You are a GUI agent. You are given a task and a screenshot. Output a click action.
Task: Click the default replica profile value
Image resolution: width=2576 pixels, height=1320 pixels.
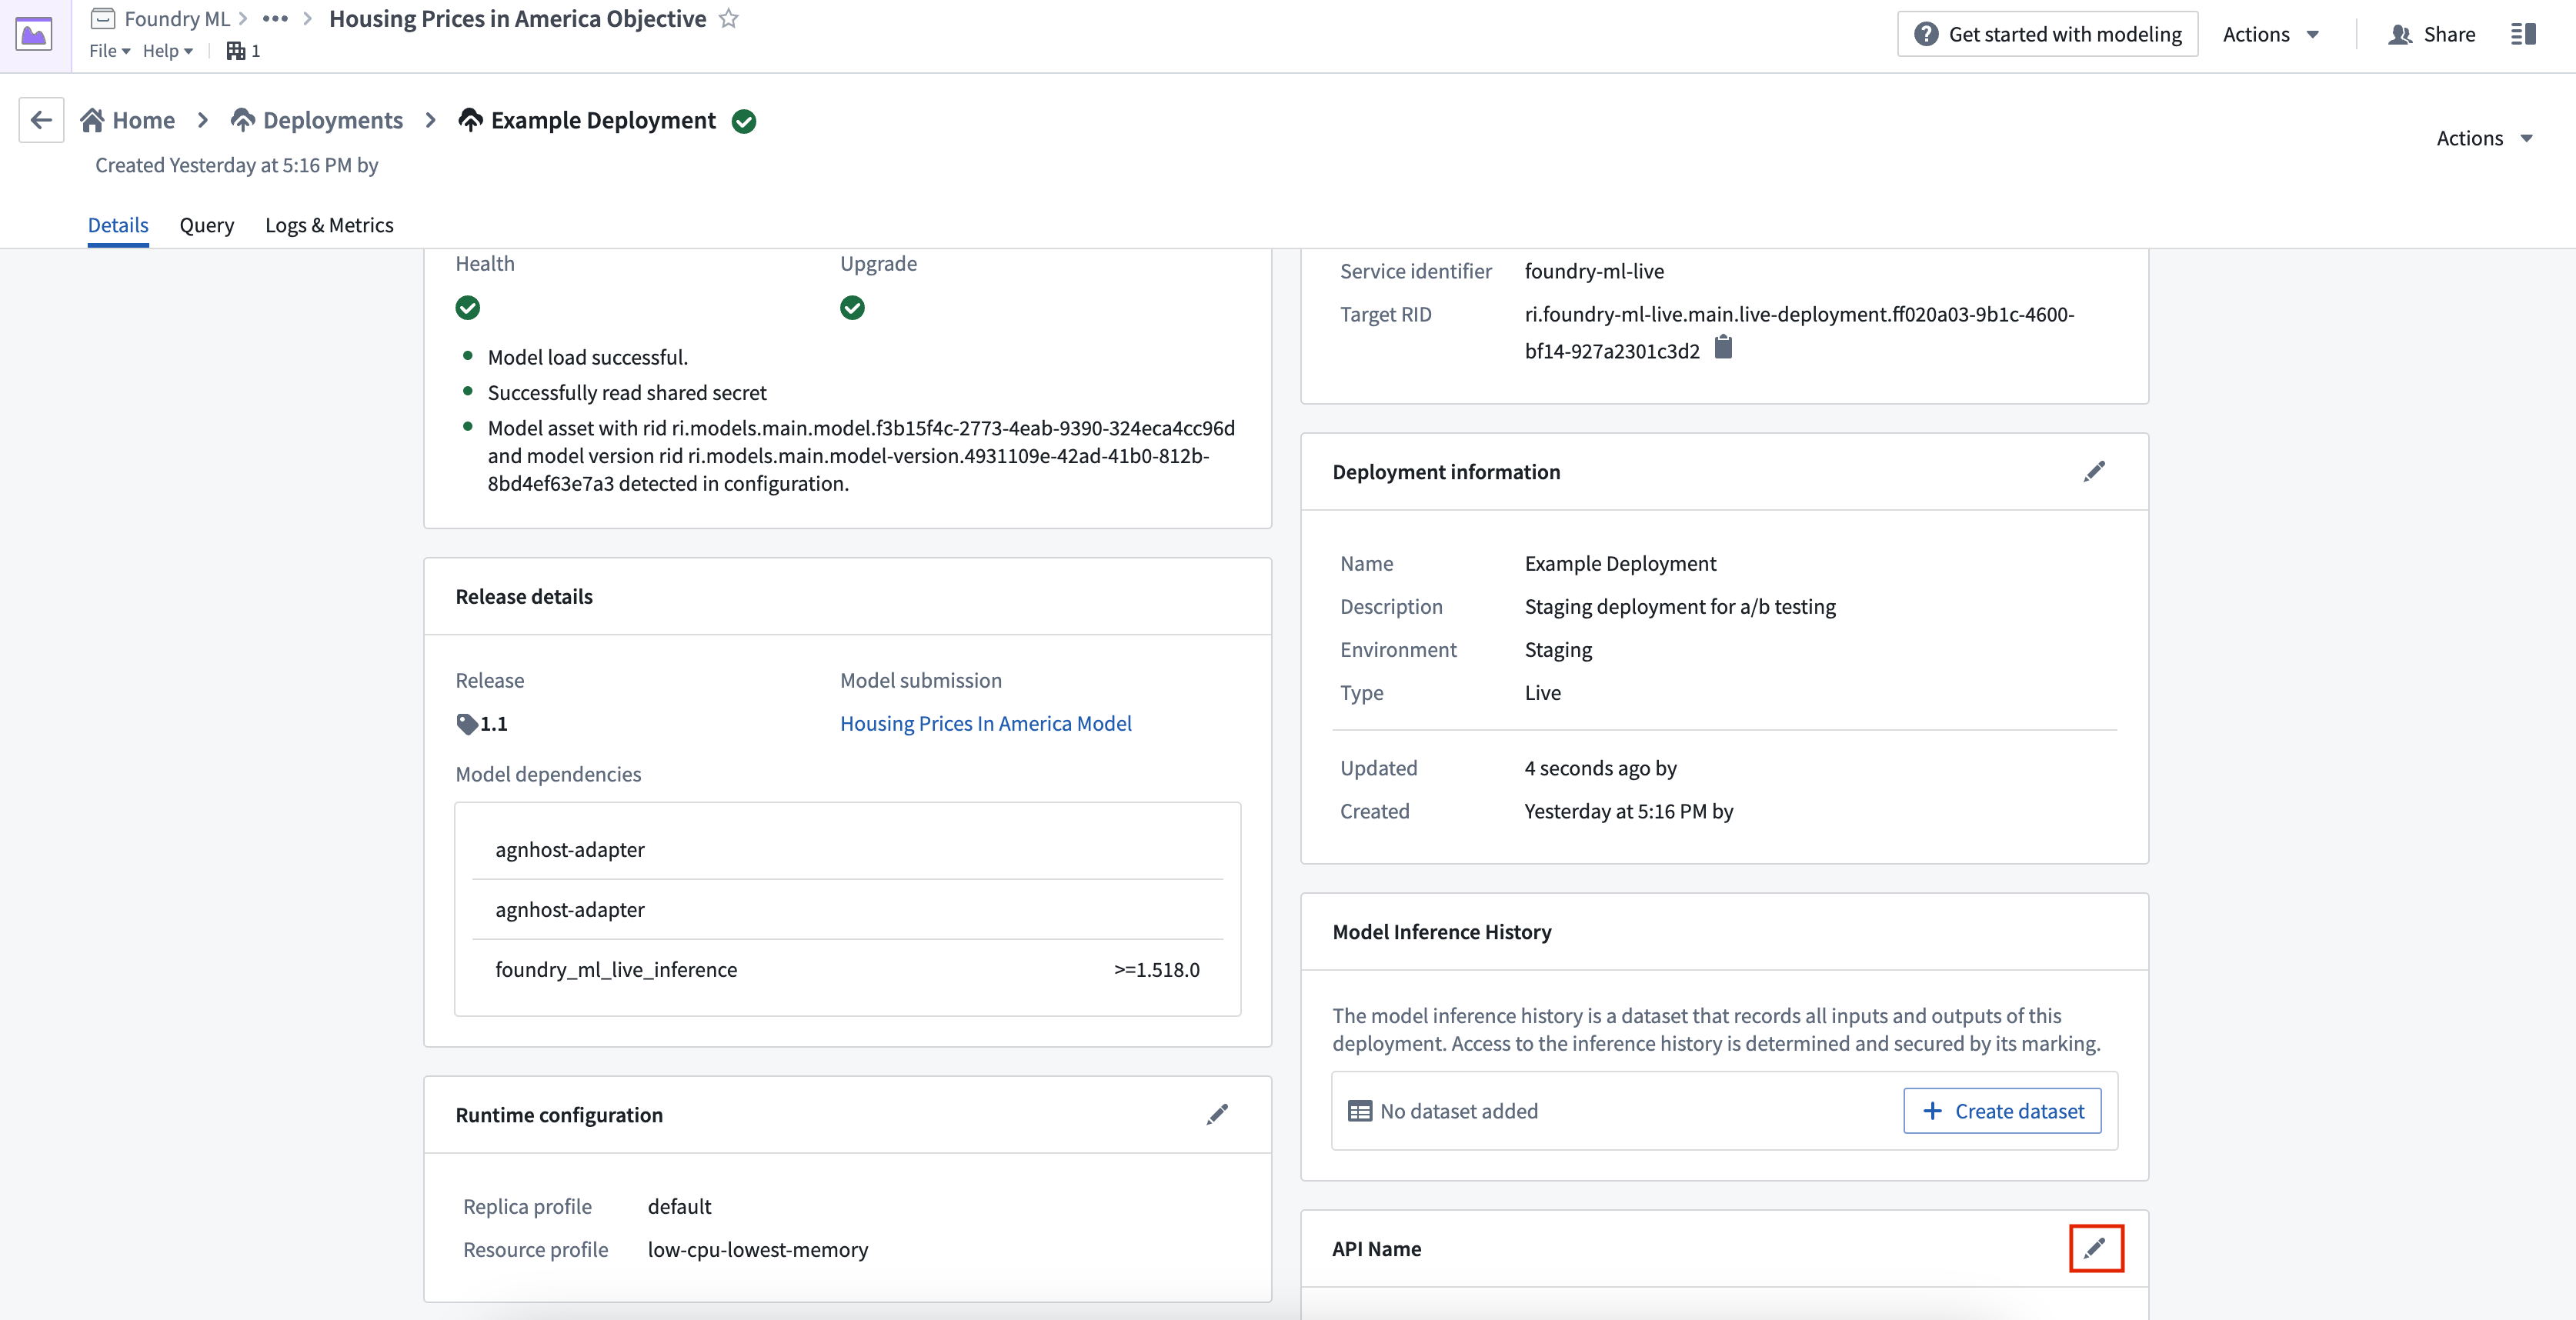679,1206
